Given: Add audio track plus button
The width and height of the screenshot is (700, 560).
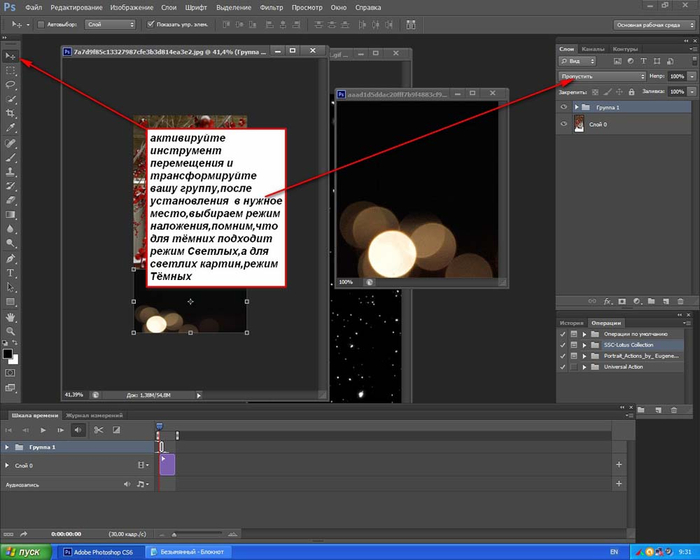Looking at the screenshot, I should pos(619,484).
